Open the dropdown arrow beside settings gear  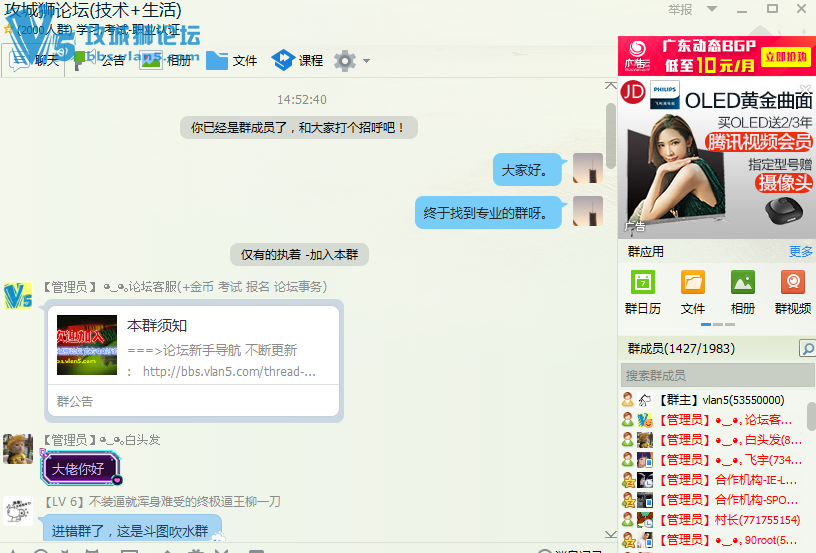click(366, 61)
